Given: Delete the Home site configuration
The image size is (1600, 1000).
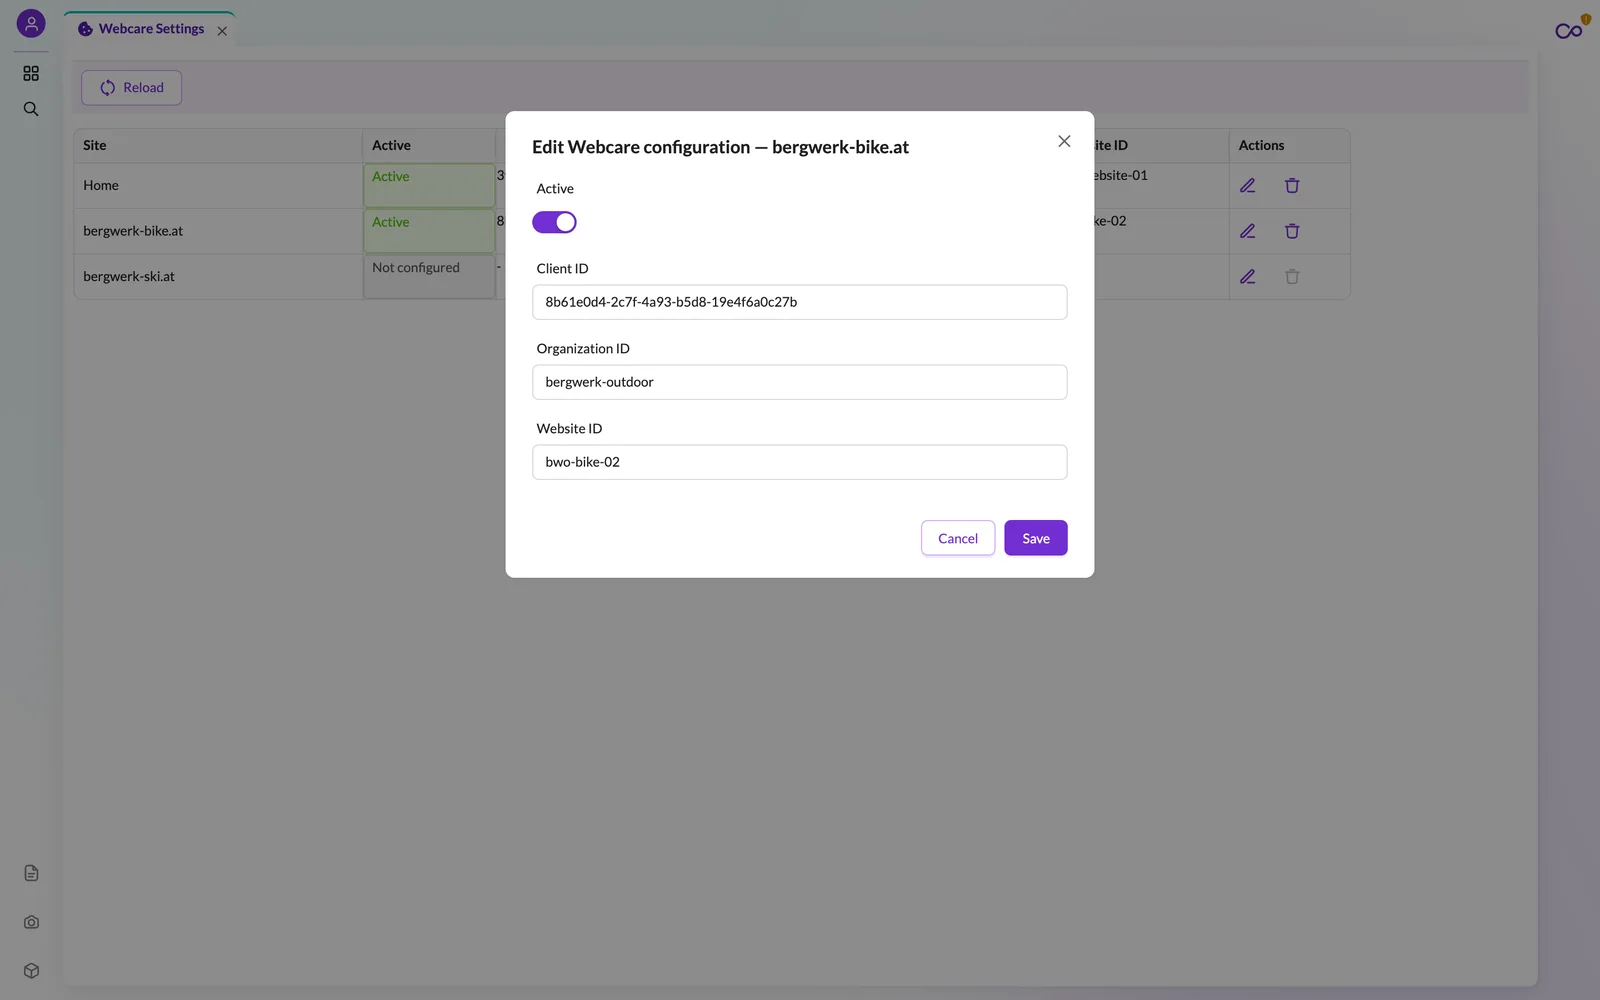Looking at the screenshot, I should 1292,185.
